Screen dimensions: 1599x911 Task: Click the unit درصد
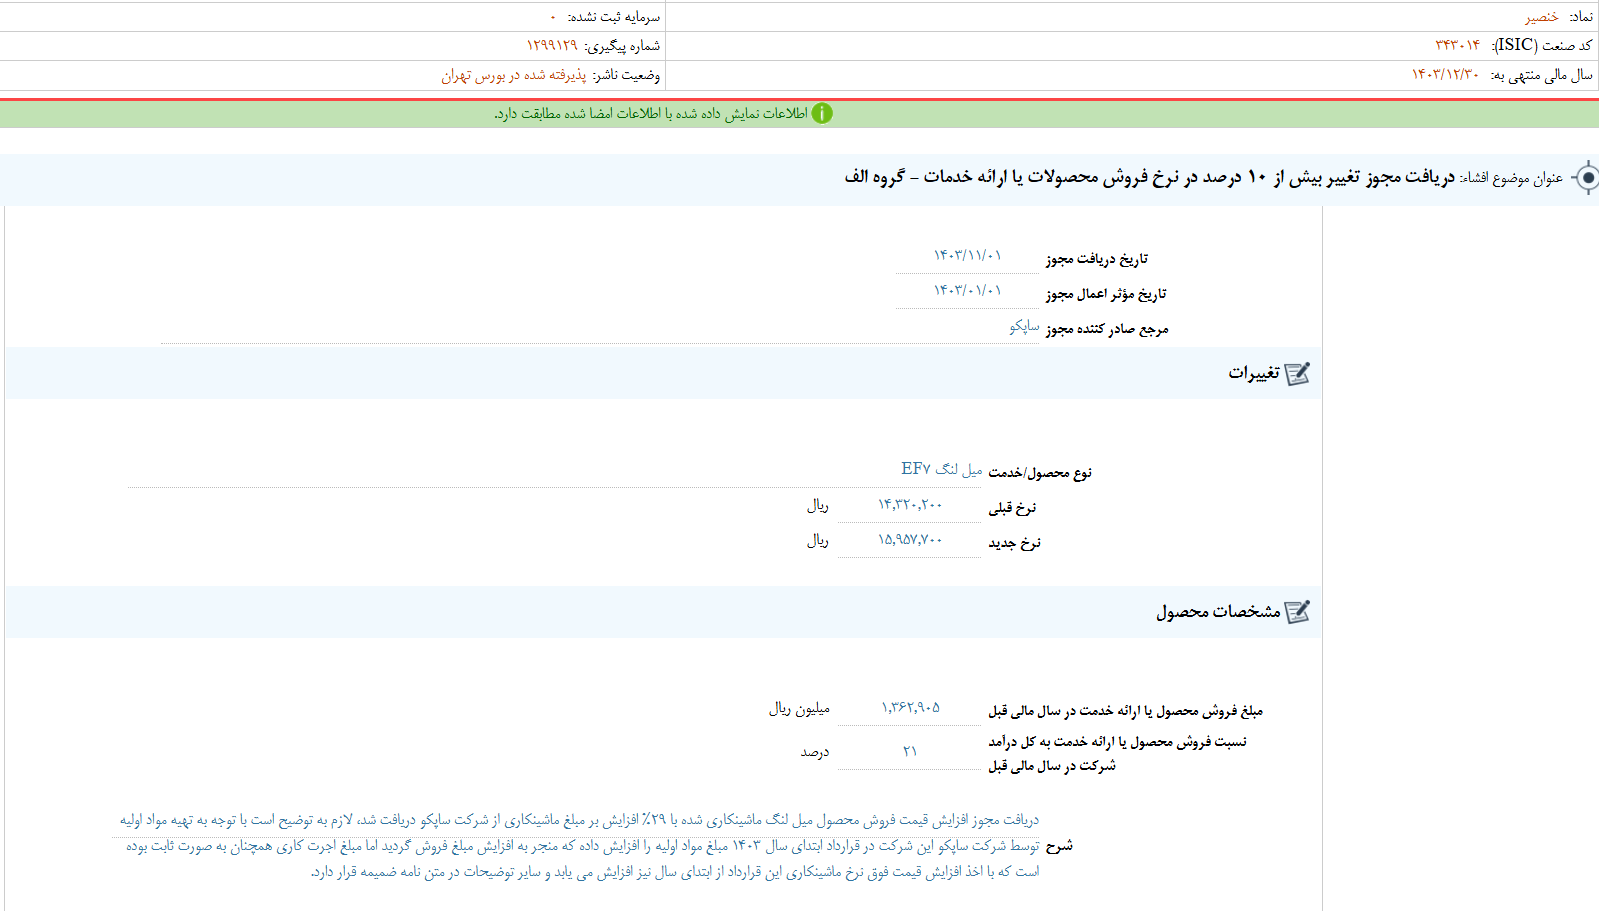815,752
